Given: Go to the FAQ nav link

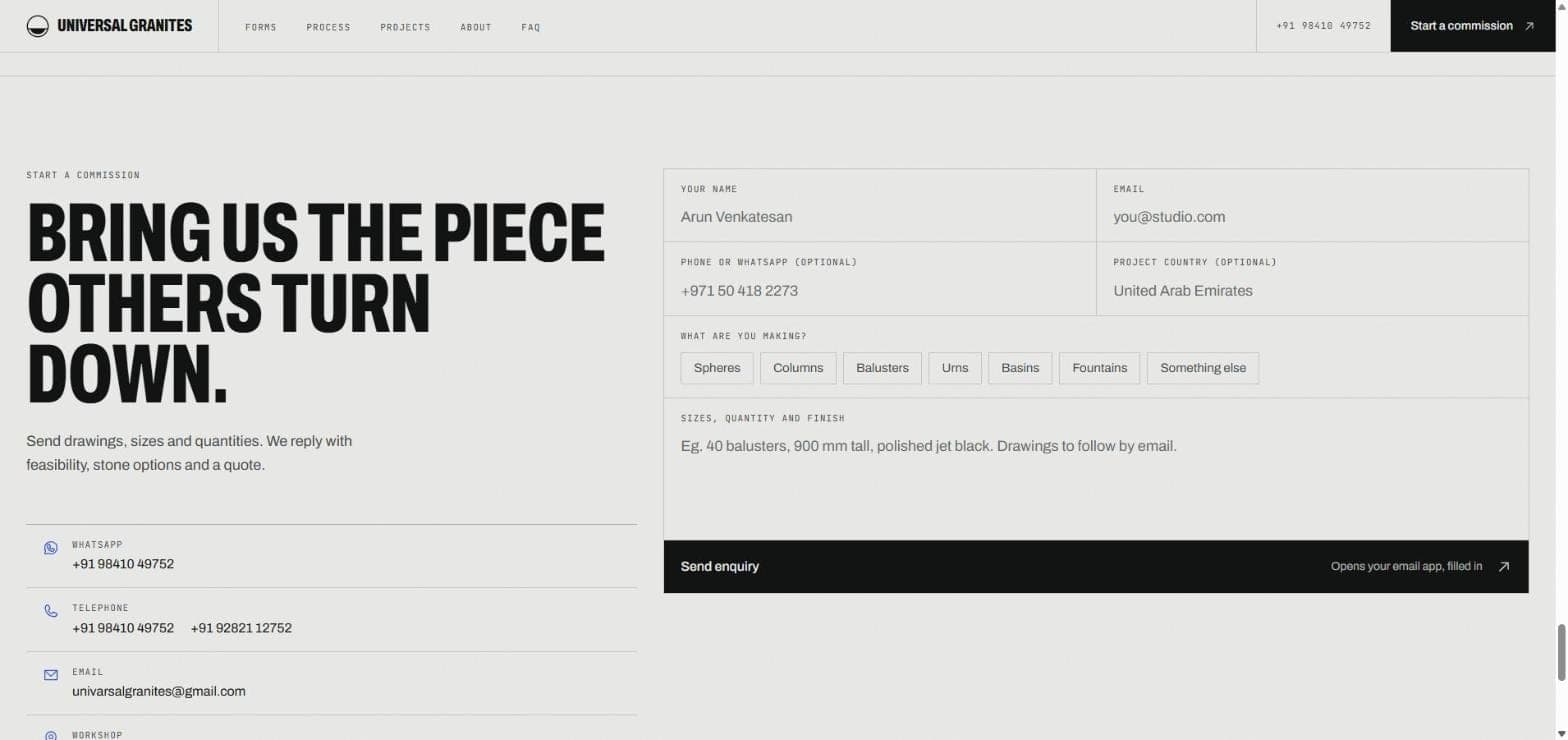Looking at the screenshot, I should [x=531, y=27].
